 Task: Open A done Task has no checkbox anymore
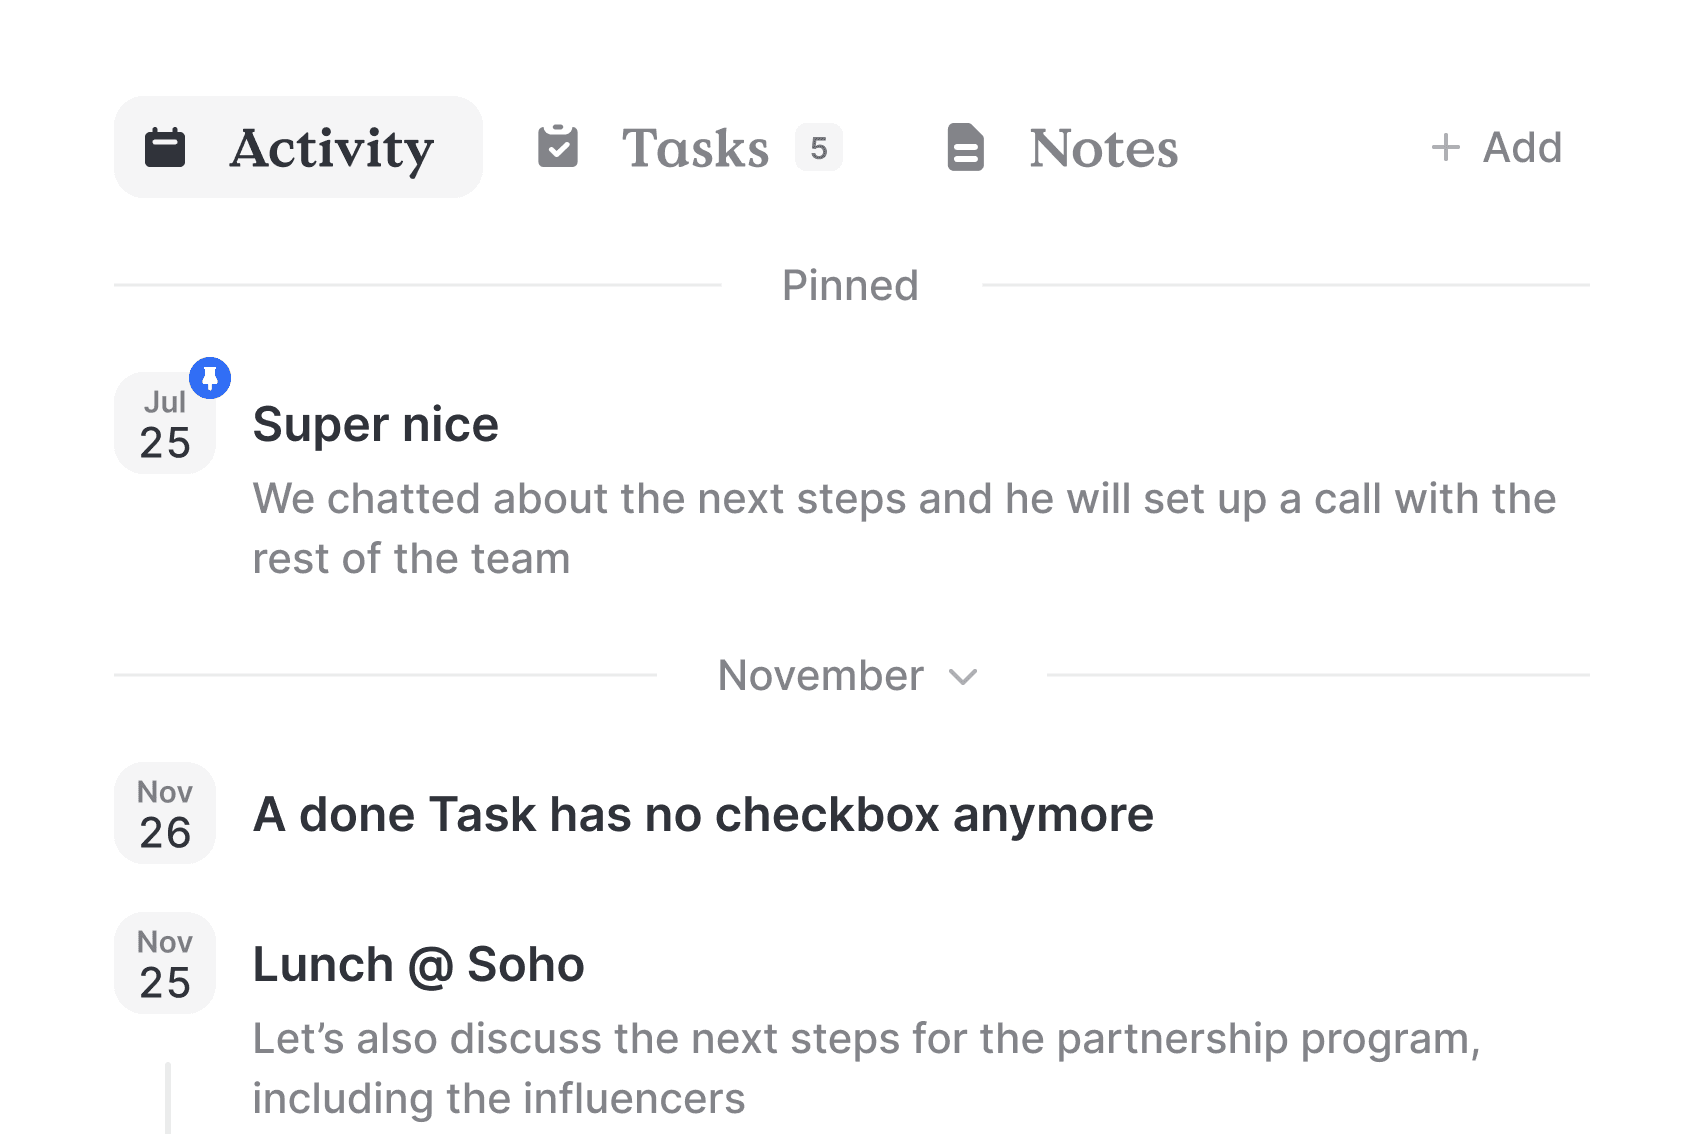[x=703, y=814]
